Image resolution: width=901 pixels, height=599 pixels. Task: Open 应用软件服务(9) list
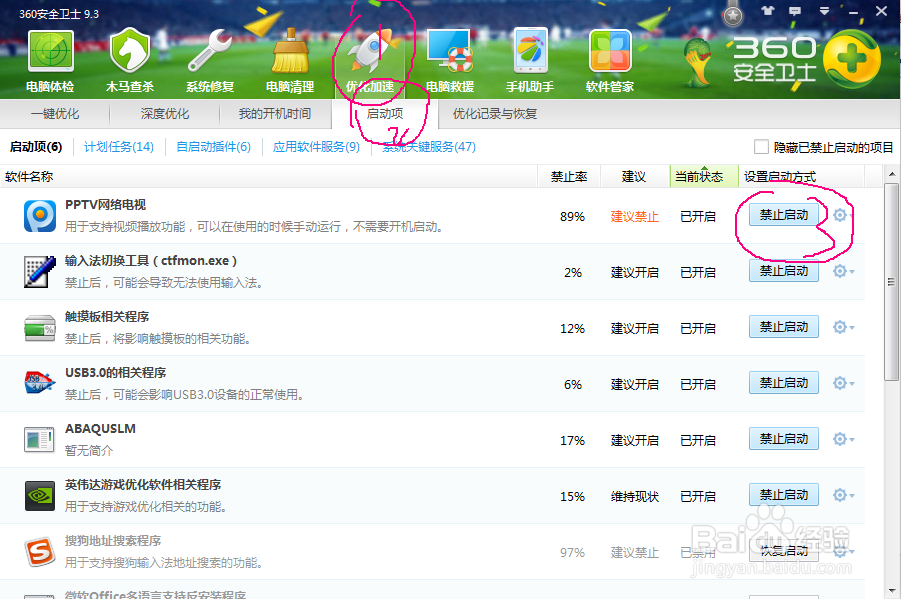click(x=316, y=147)
